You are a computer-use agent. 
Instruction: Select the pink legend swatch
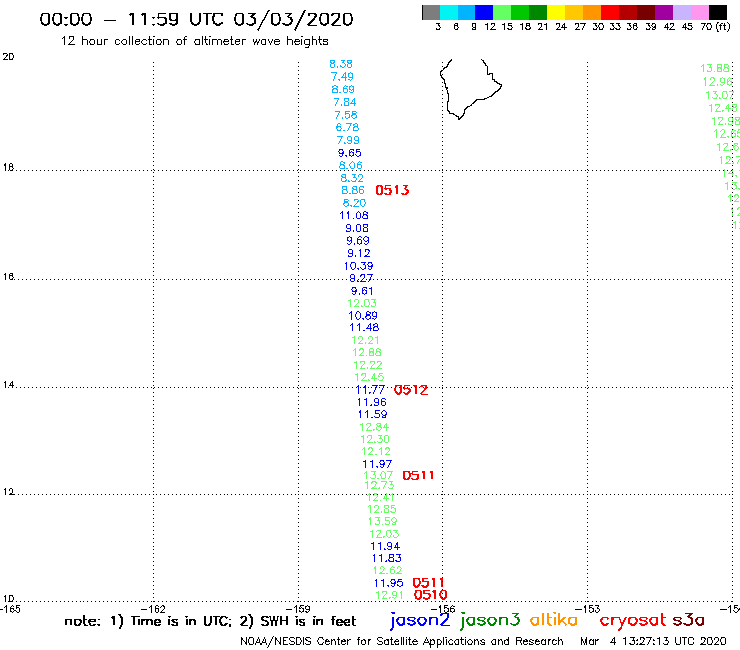(x=699, y=12)
